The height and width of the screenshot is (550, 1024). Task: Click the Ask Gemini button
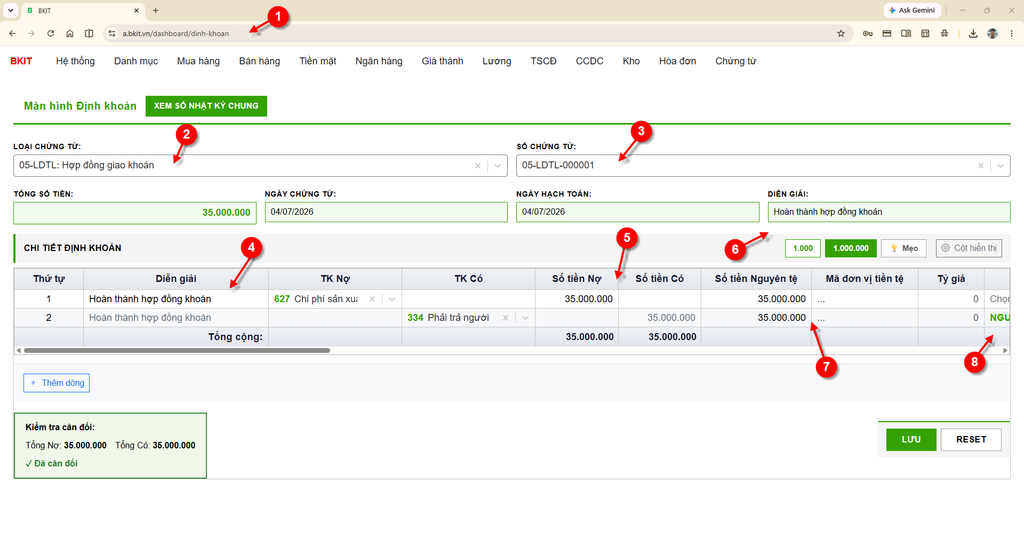[912, 10]
